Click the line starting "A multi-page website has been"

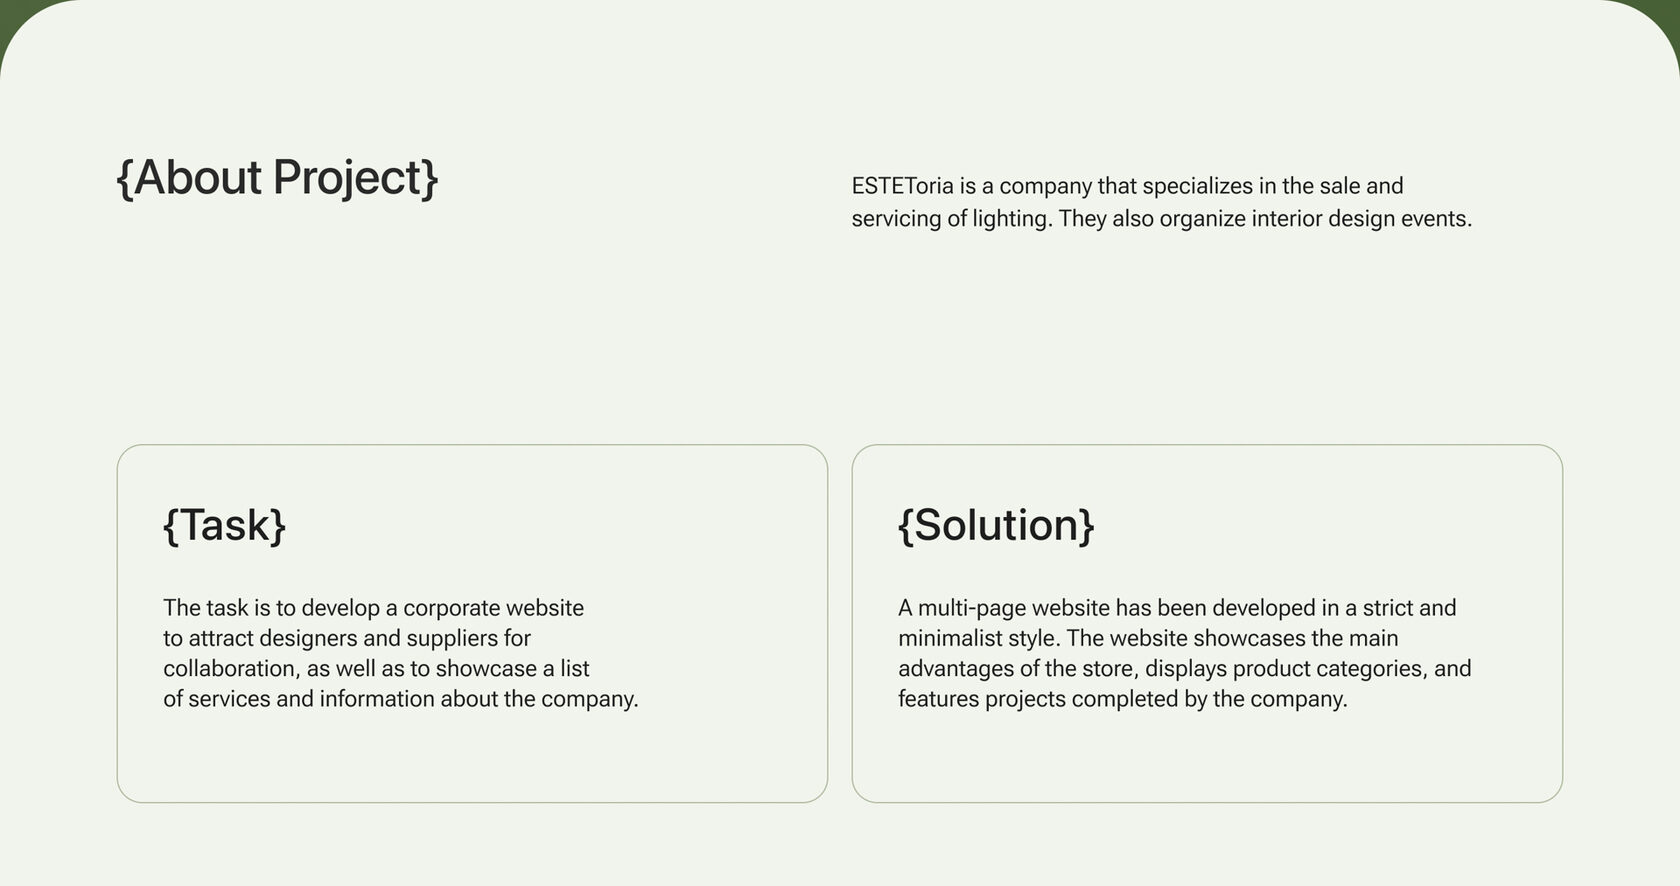click(x=1176, y=608)
